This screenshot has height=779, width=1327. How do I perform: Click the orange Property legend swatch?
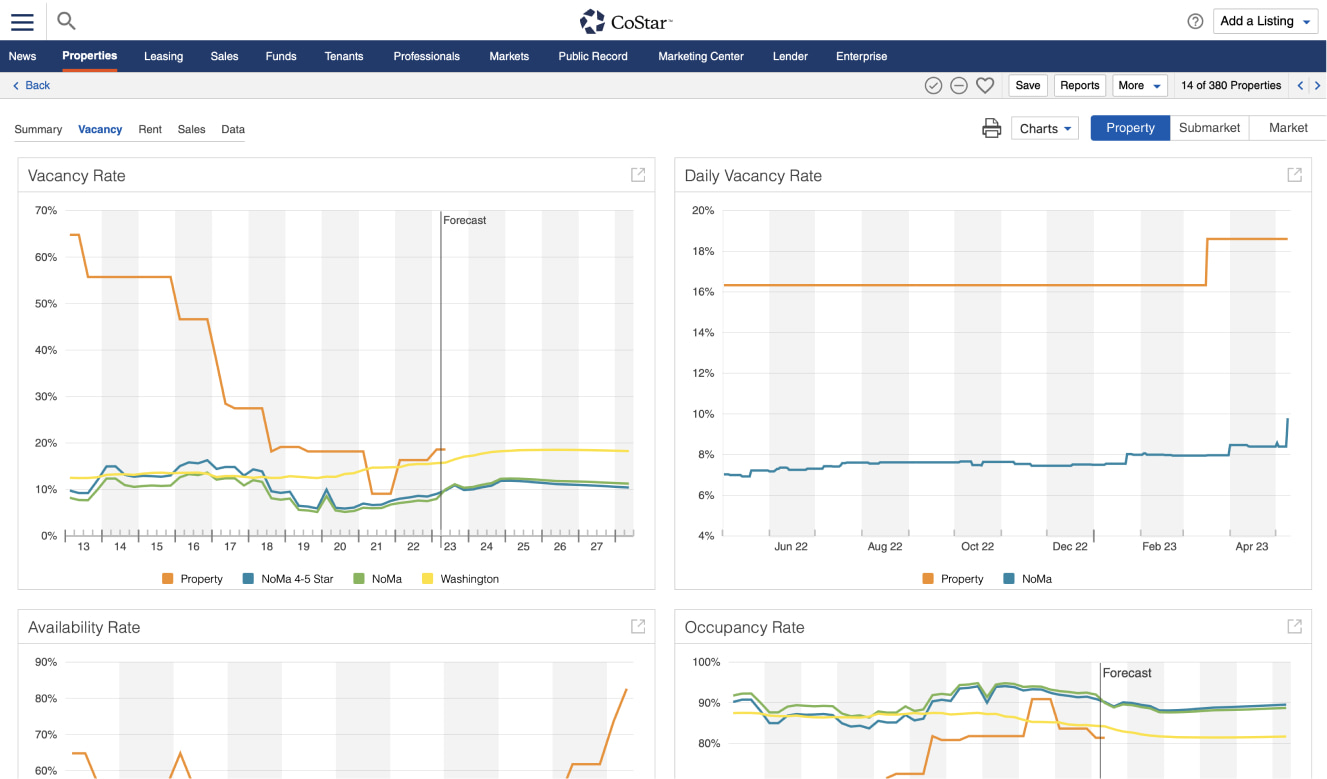pos(168,579)
